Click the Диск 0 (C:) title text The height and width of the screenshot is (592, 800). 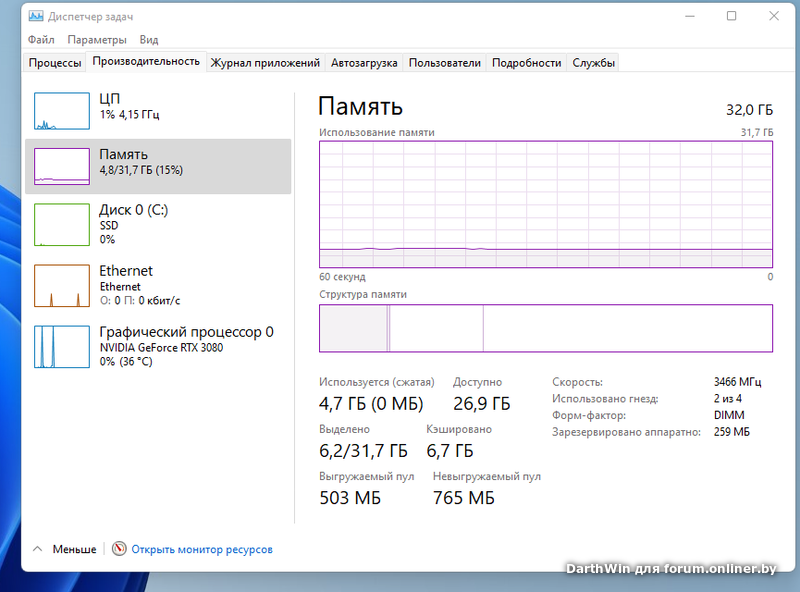tap(133, 210)
